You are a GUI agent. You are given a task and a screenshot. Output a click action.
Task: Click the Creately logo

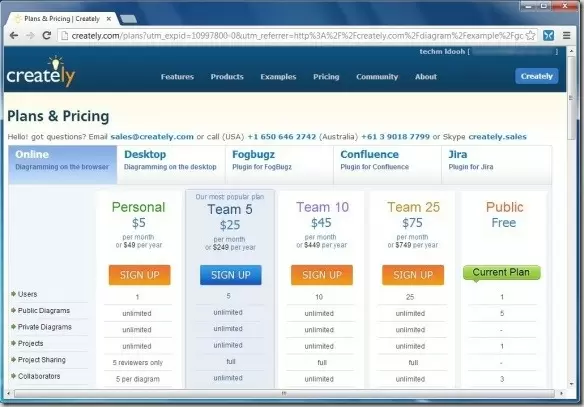(x=41, y=72)
